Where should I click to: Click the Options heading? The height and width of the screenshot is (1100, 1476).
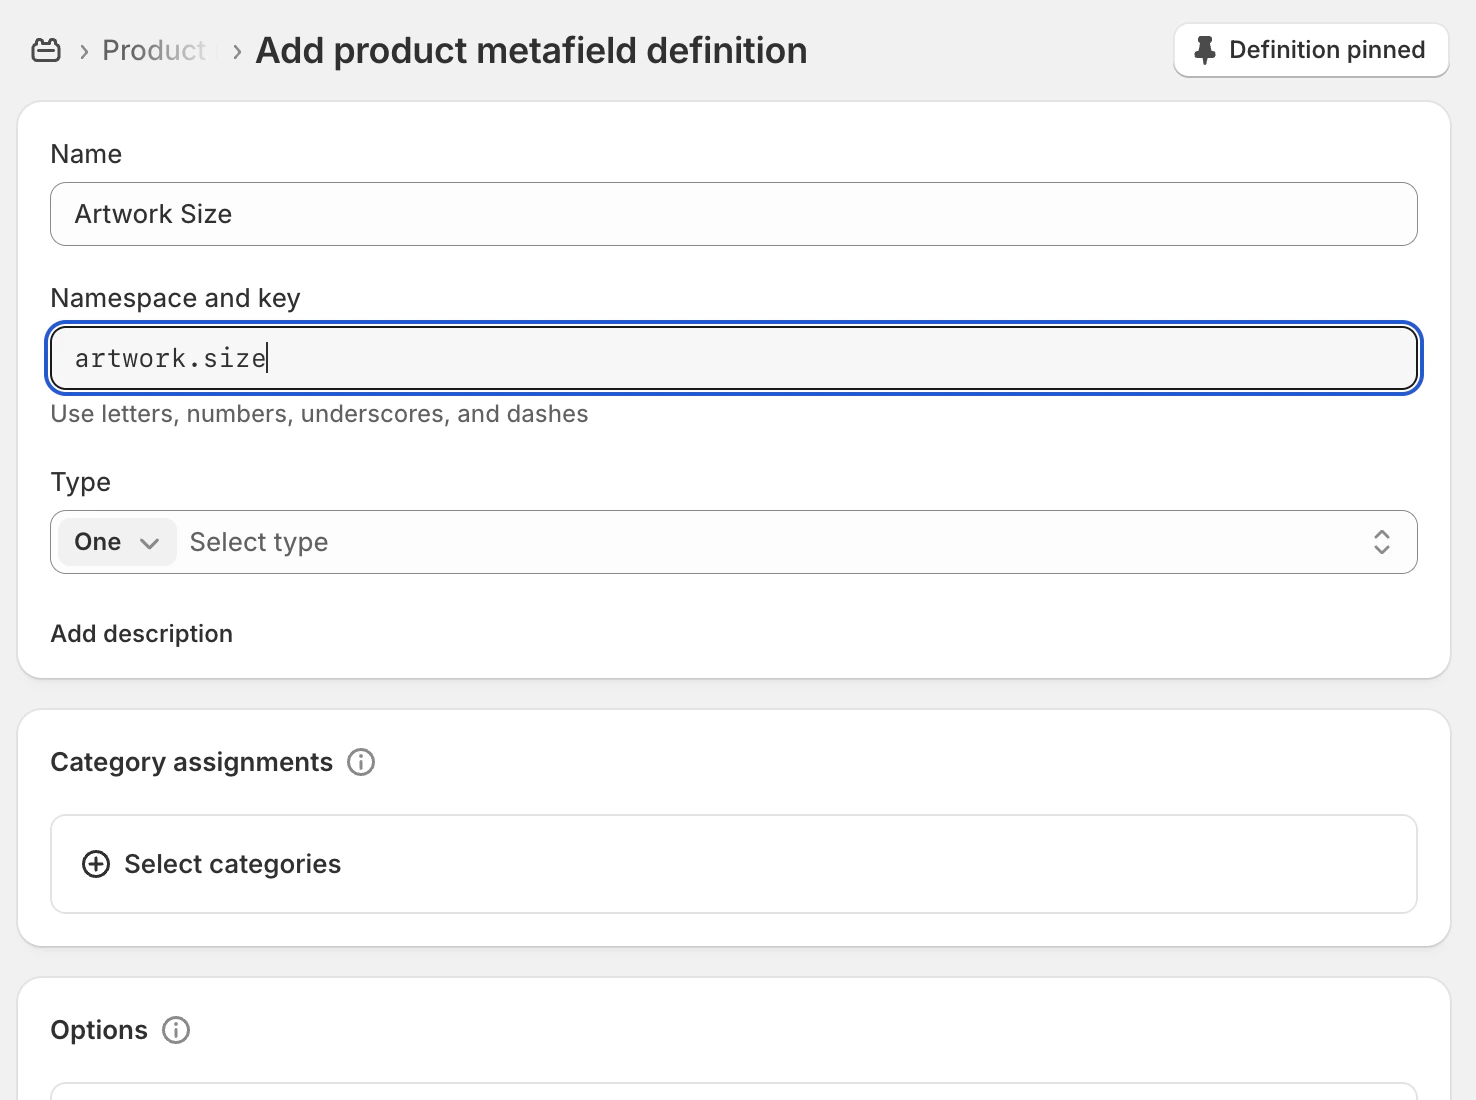99,1030
